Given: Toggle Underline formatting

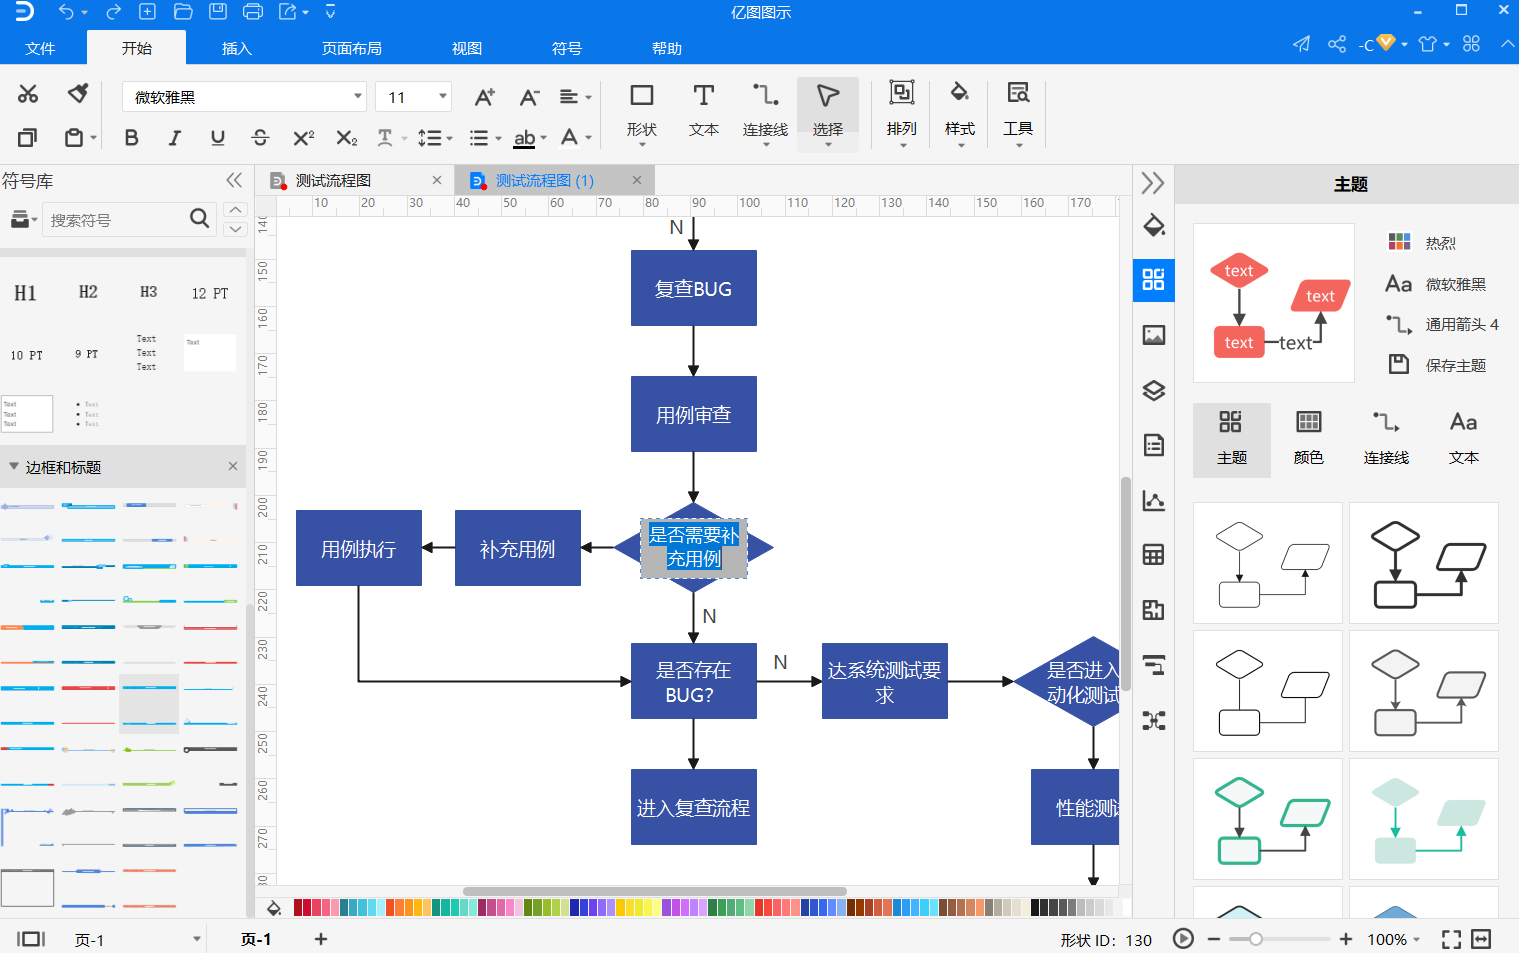Looking at the screenshot, I should [x=217, y=138].
